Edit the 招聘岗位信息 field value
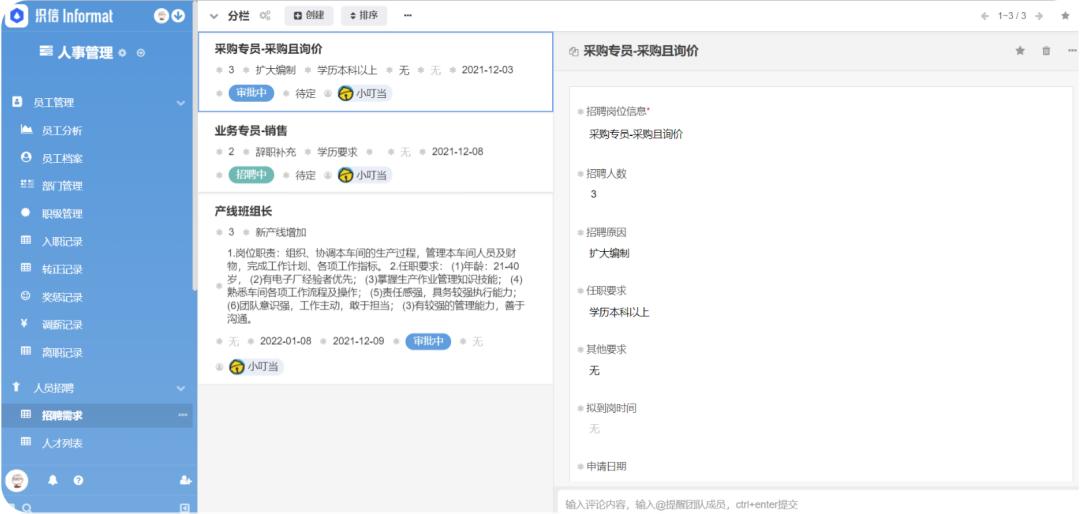 [636, 135]
